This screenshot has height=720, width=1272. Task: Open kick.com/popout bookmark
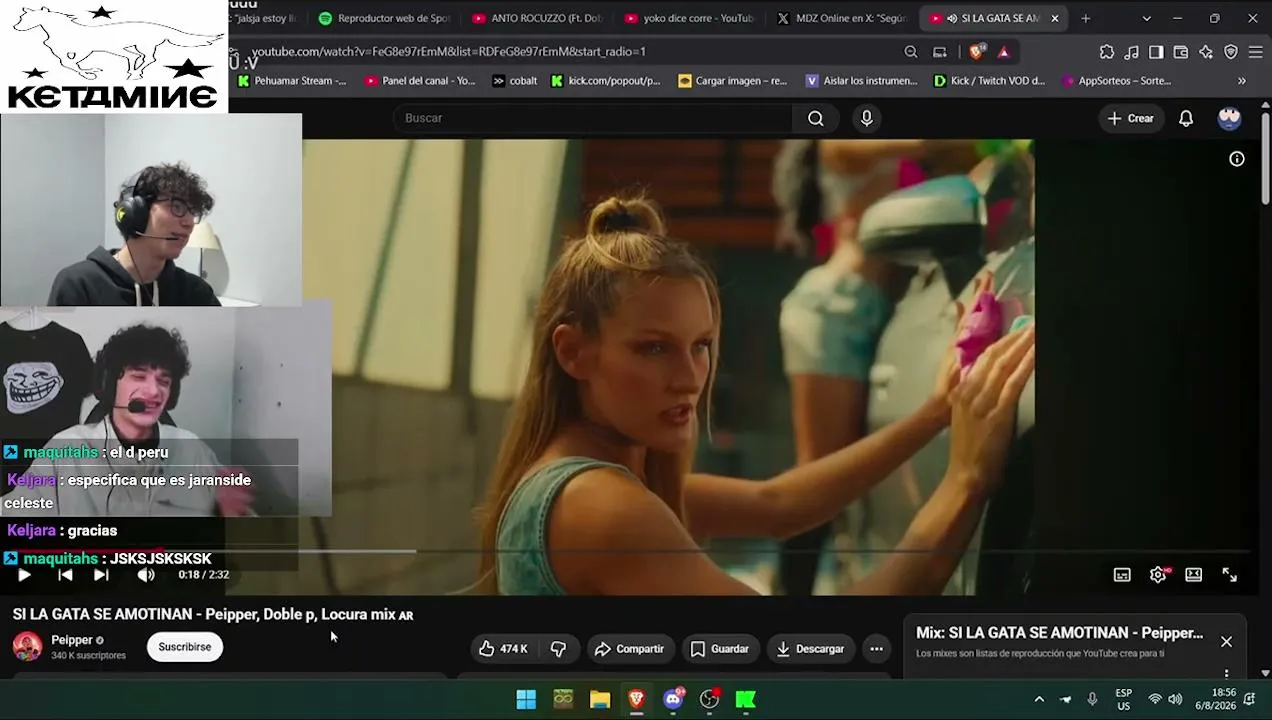click(606, 81)
